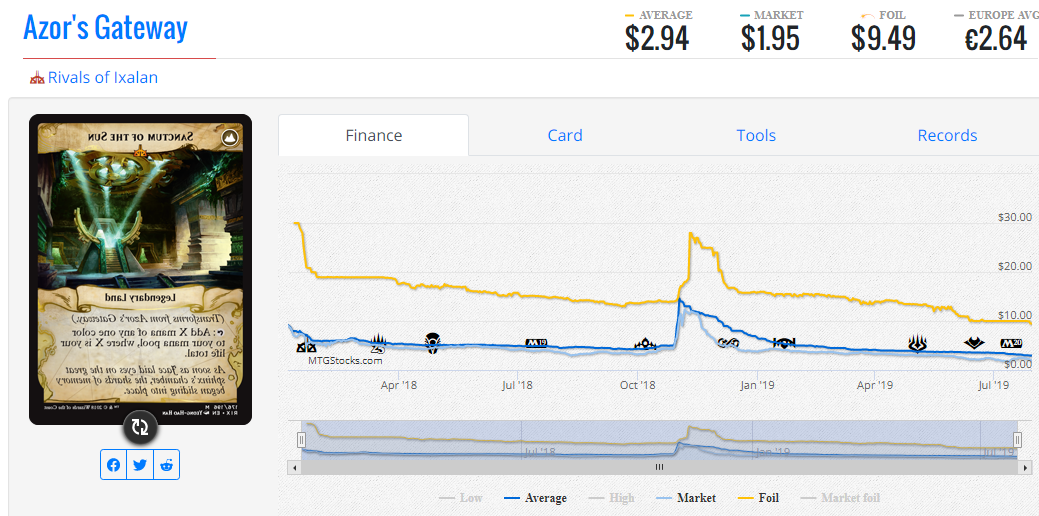Click the Apr '18 axis label
Screen dimensions: 1039x516
[x=399, y=384]
